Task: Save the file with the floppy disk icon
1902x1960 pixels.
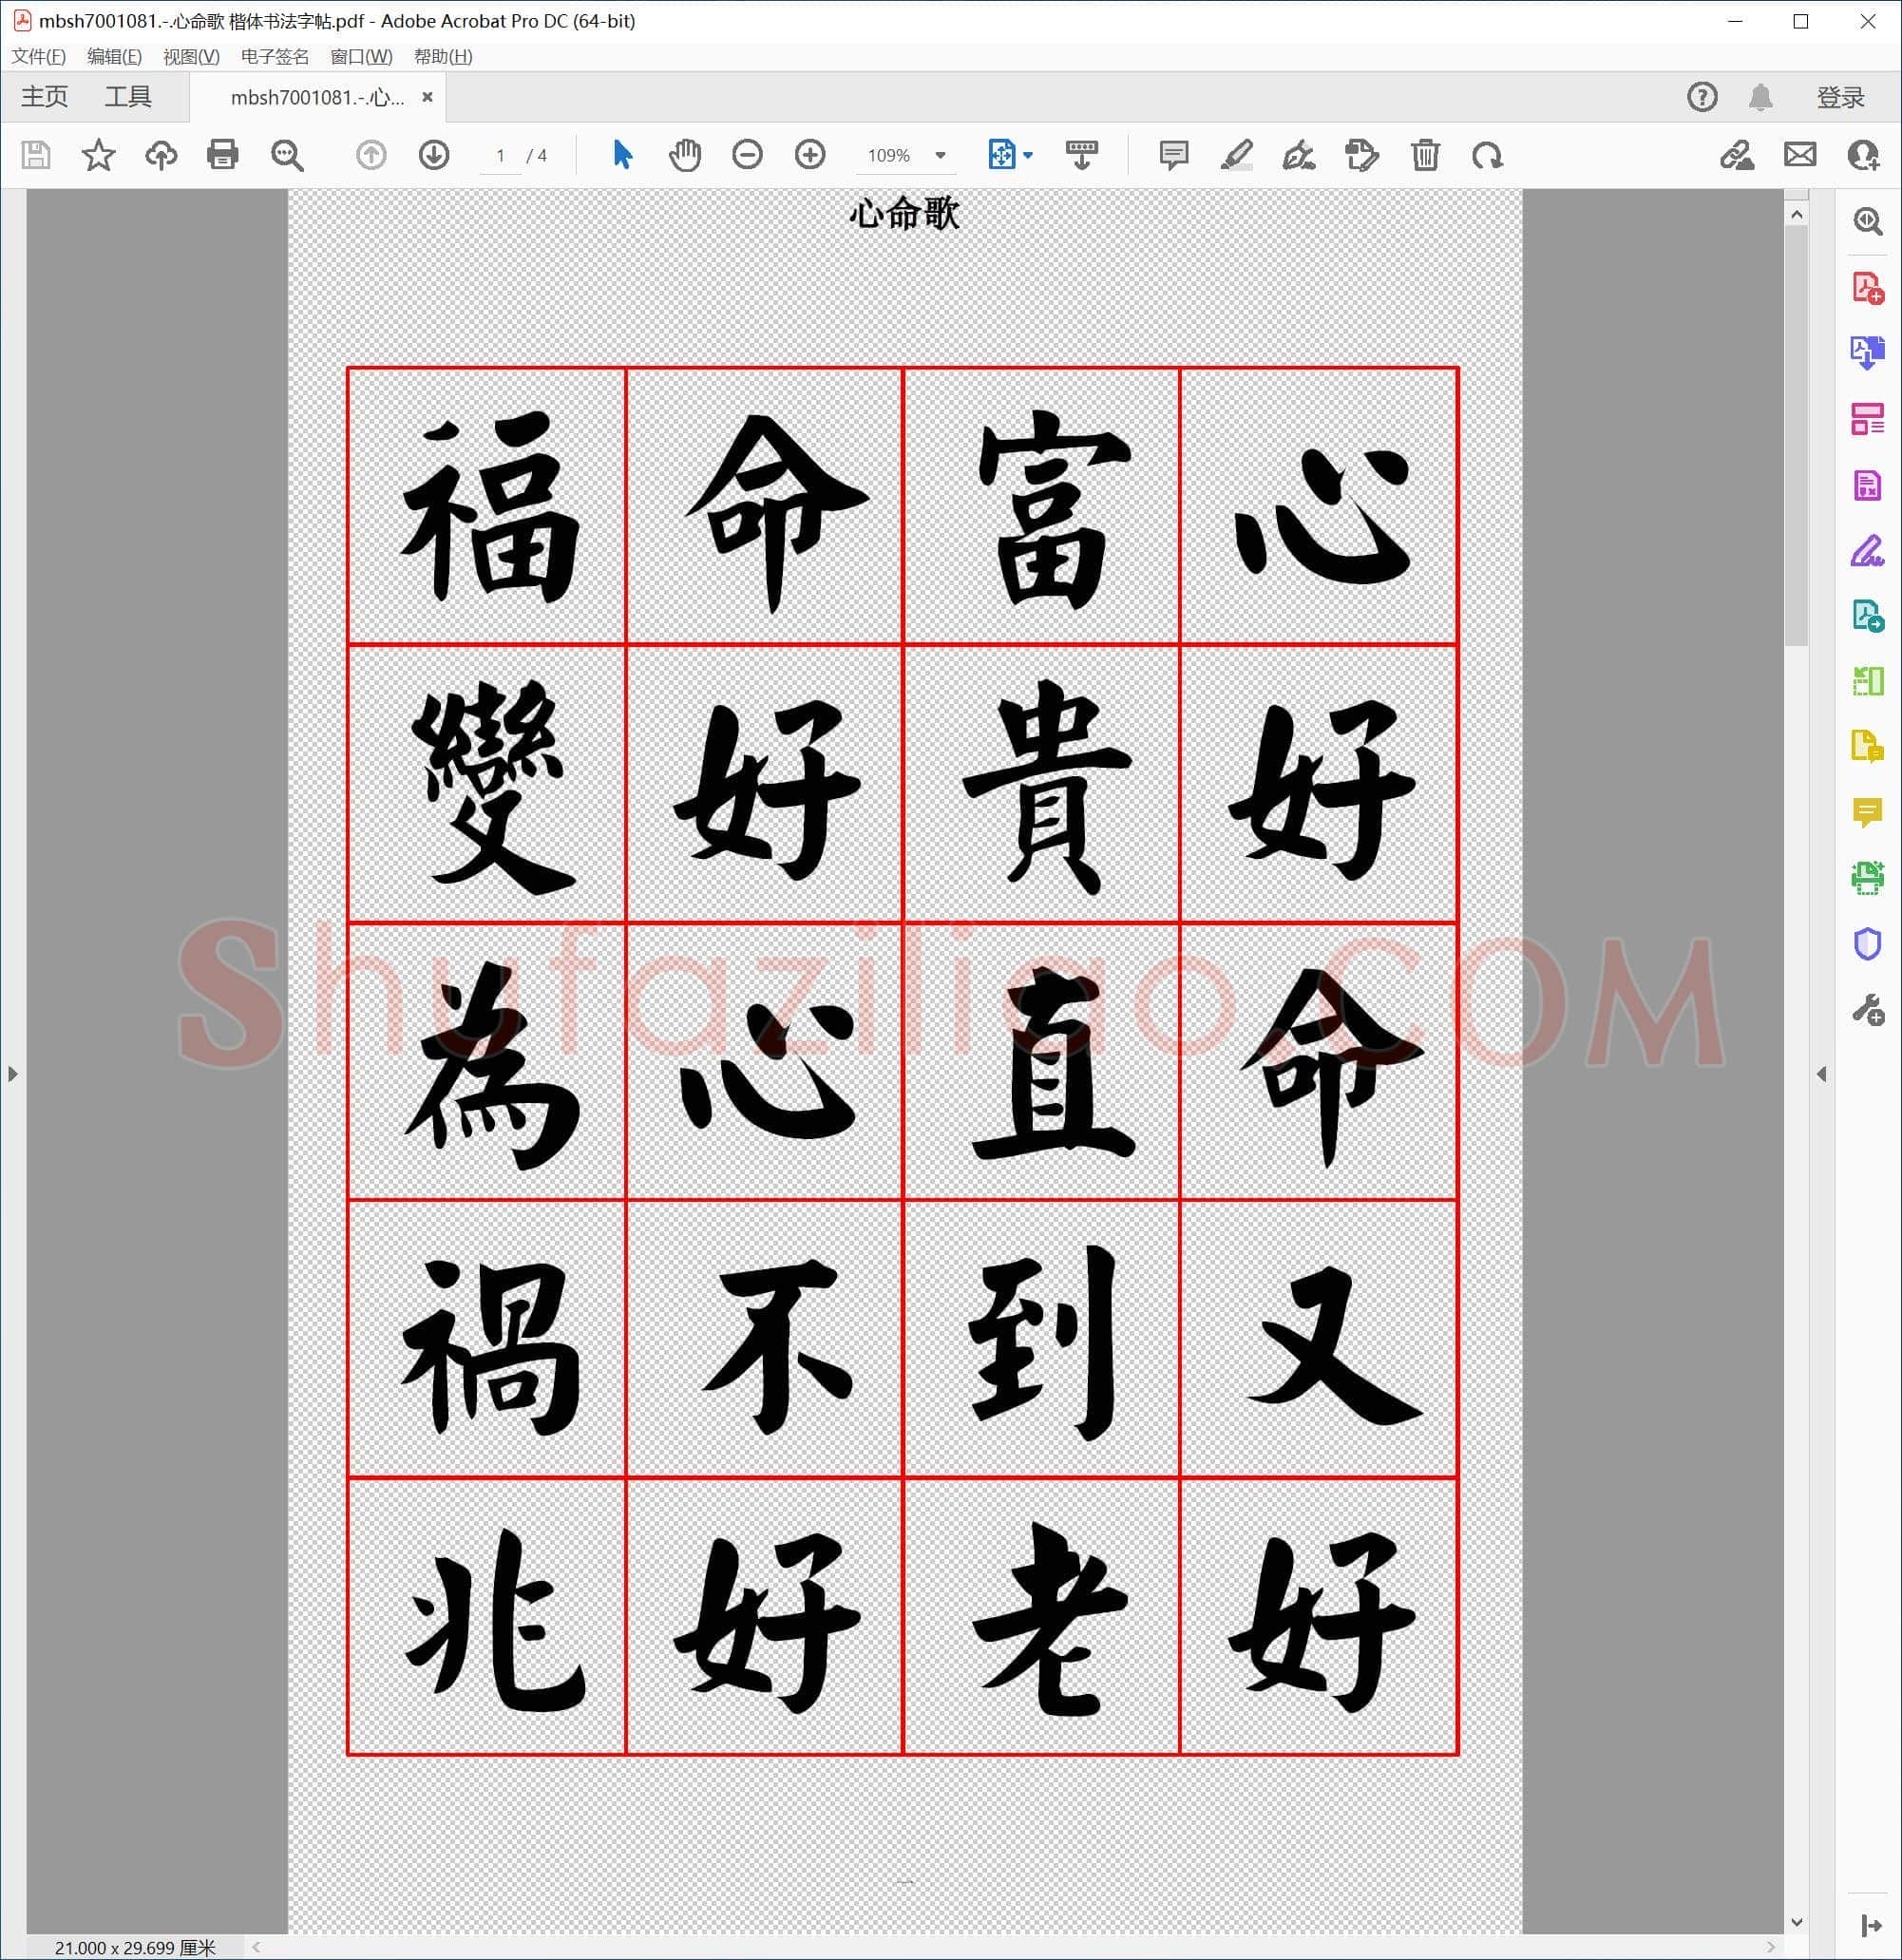Action: pyautogui.click(x=36, y=155)
